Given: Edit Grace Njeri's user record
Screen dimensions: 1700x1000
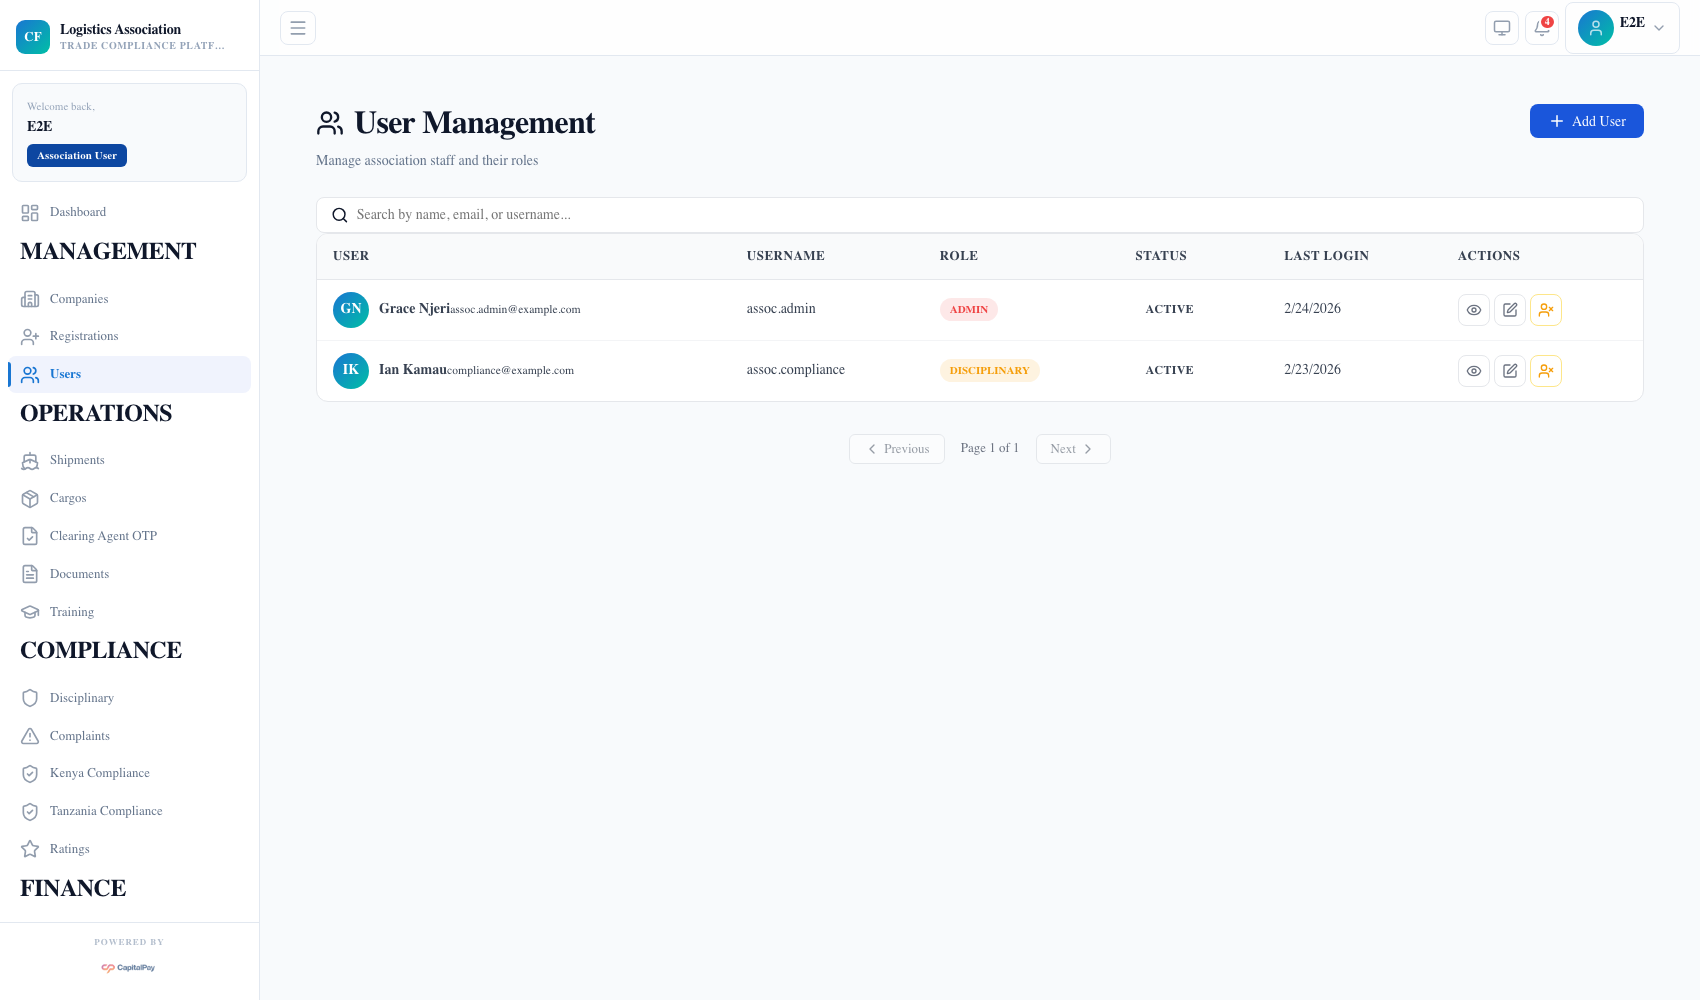Looking at the screenshot, I should click(1510, 310).
